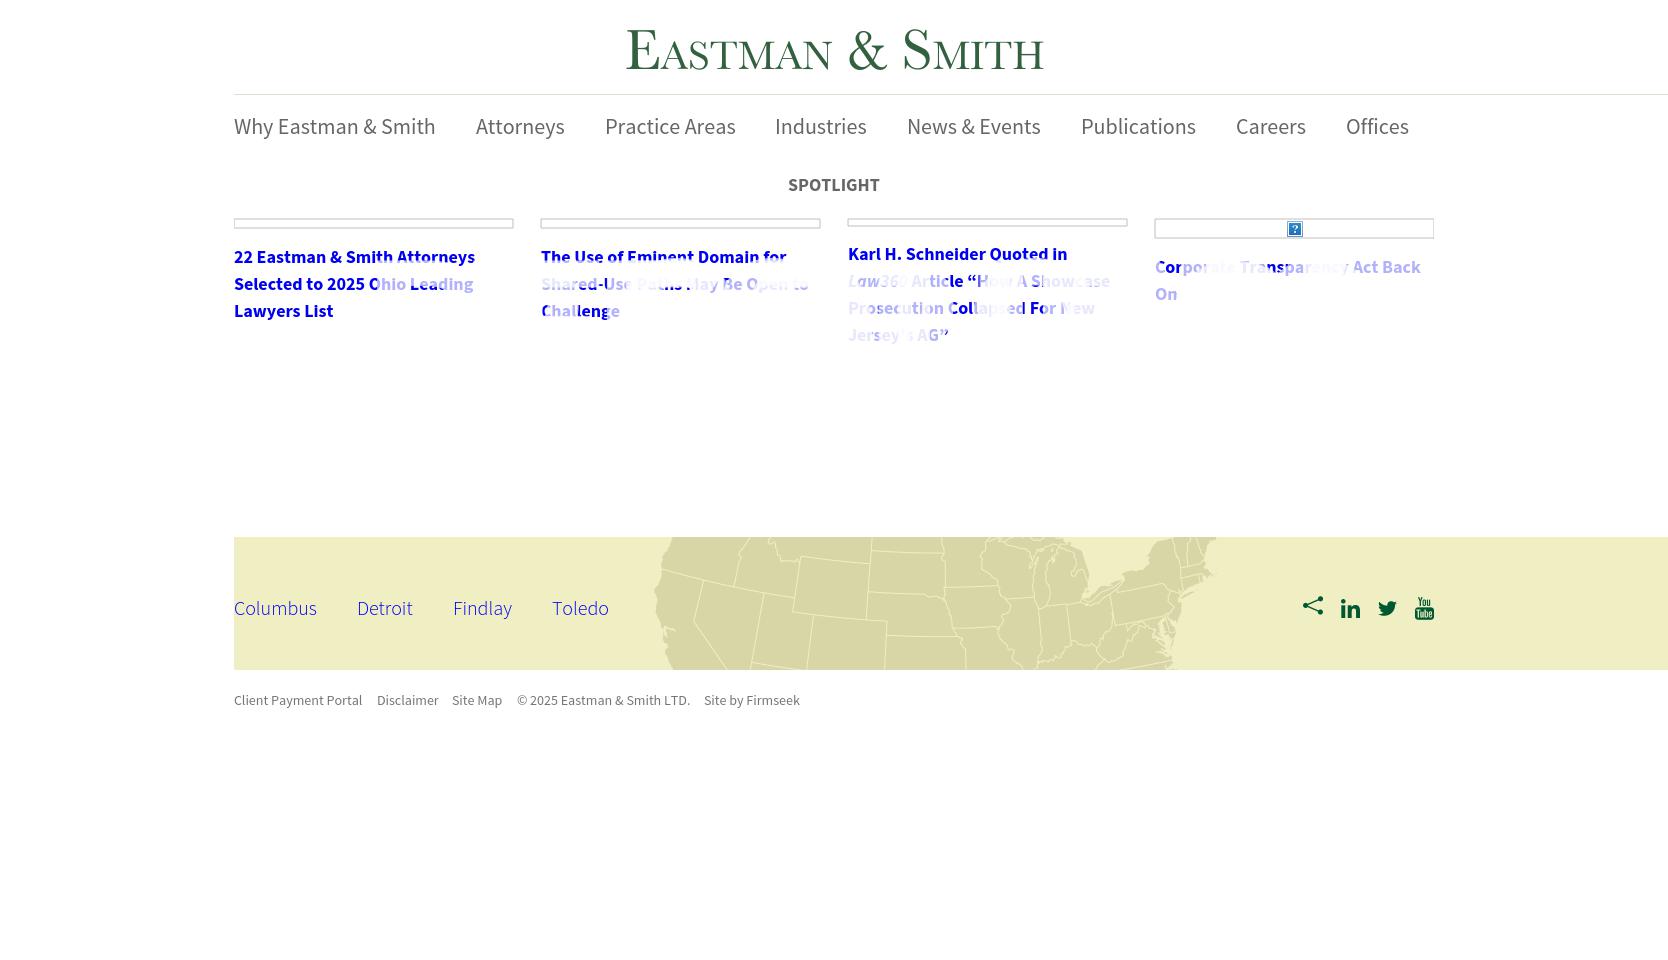Open the Careers page
Screen dimensions: 1668x960
[x=1271, y=127]
